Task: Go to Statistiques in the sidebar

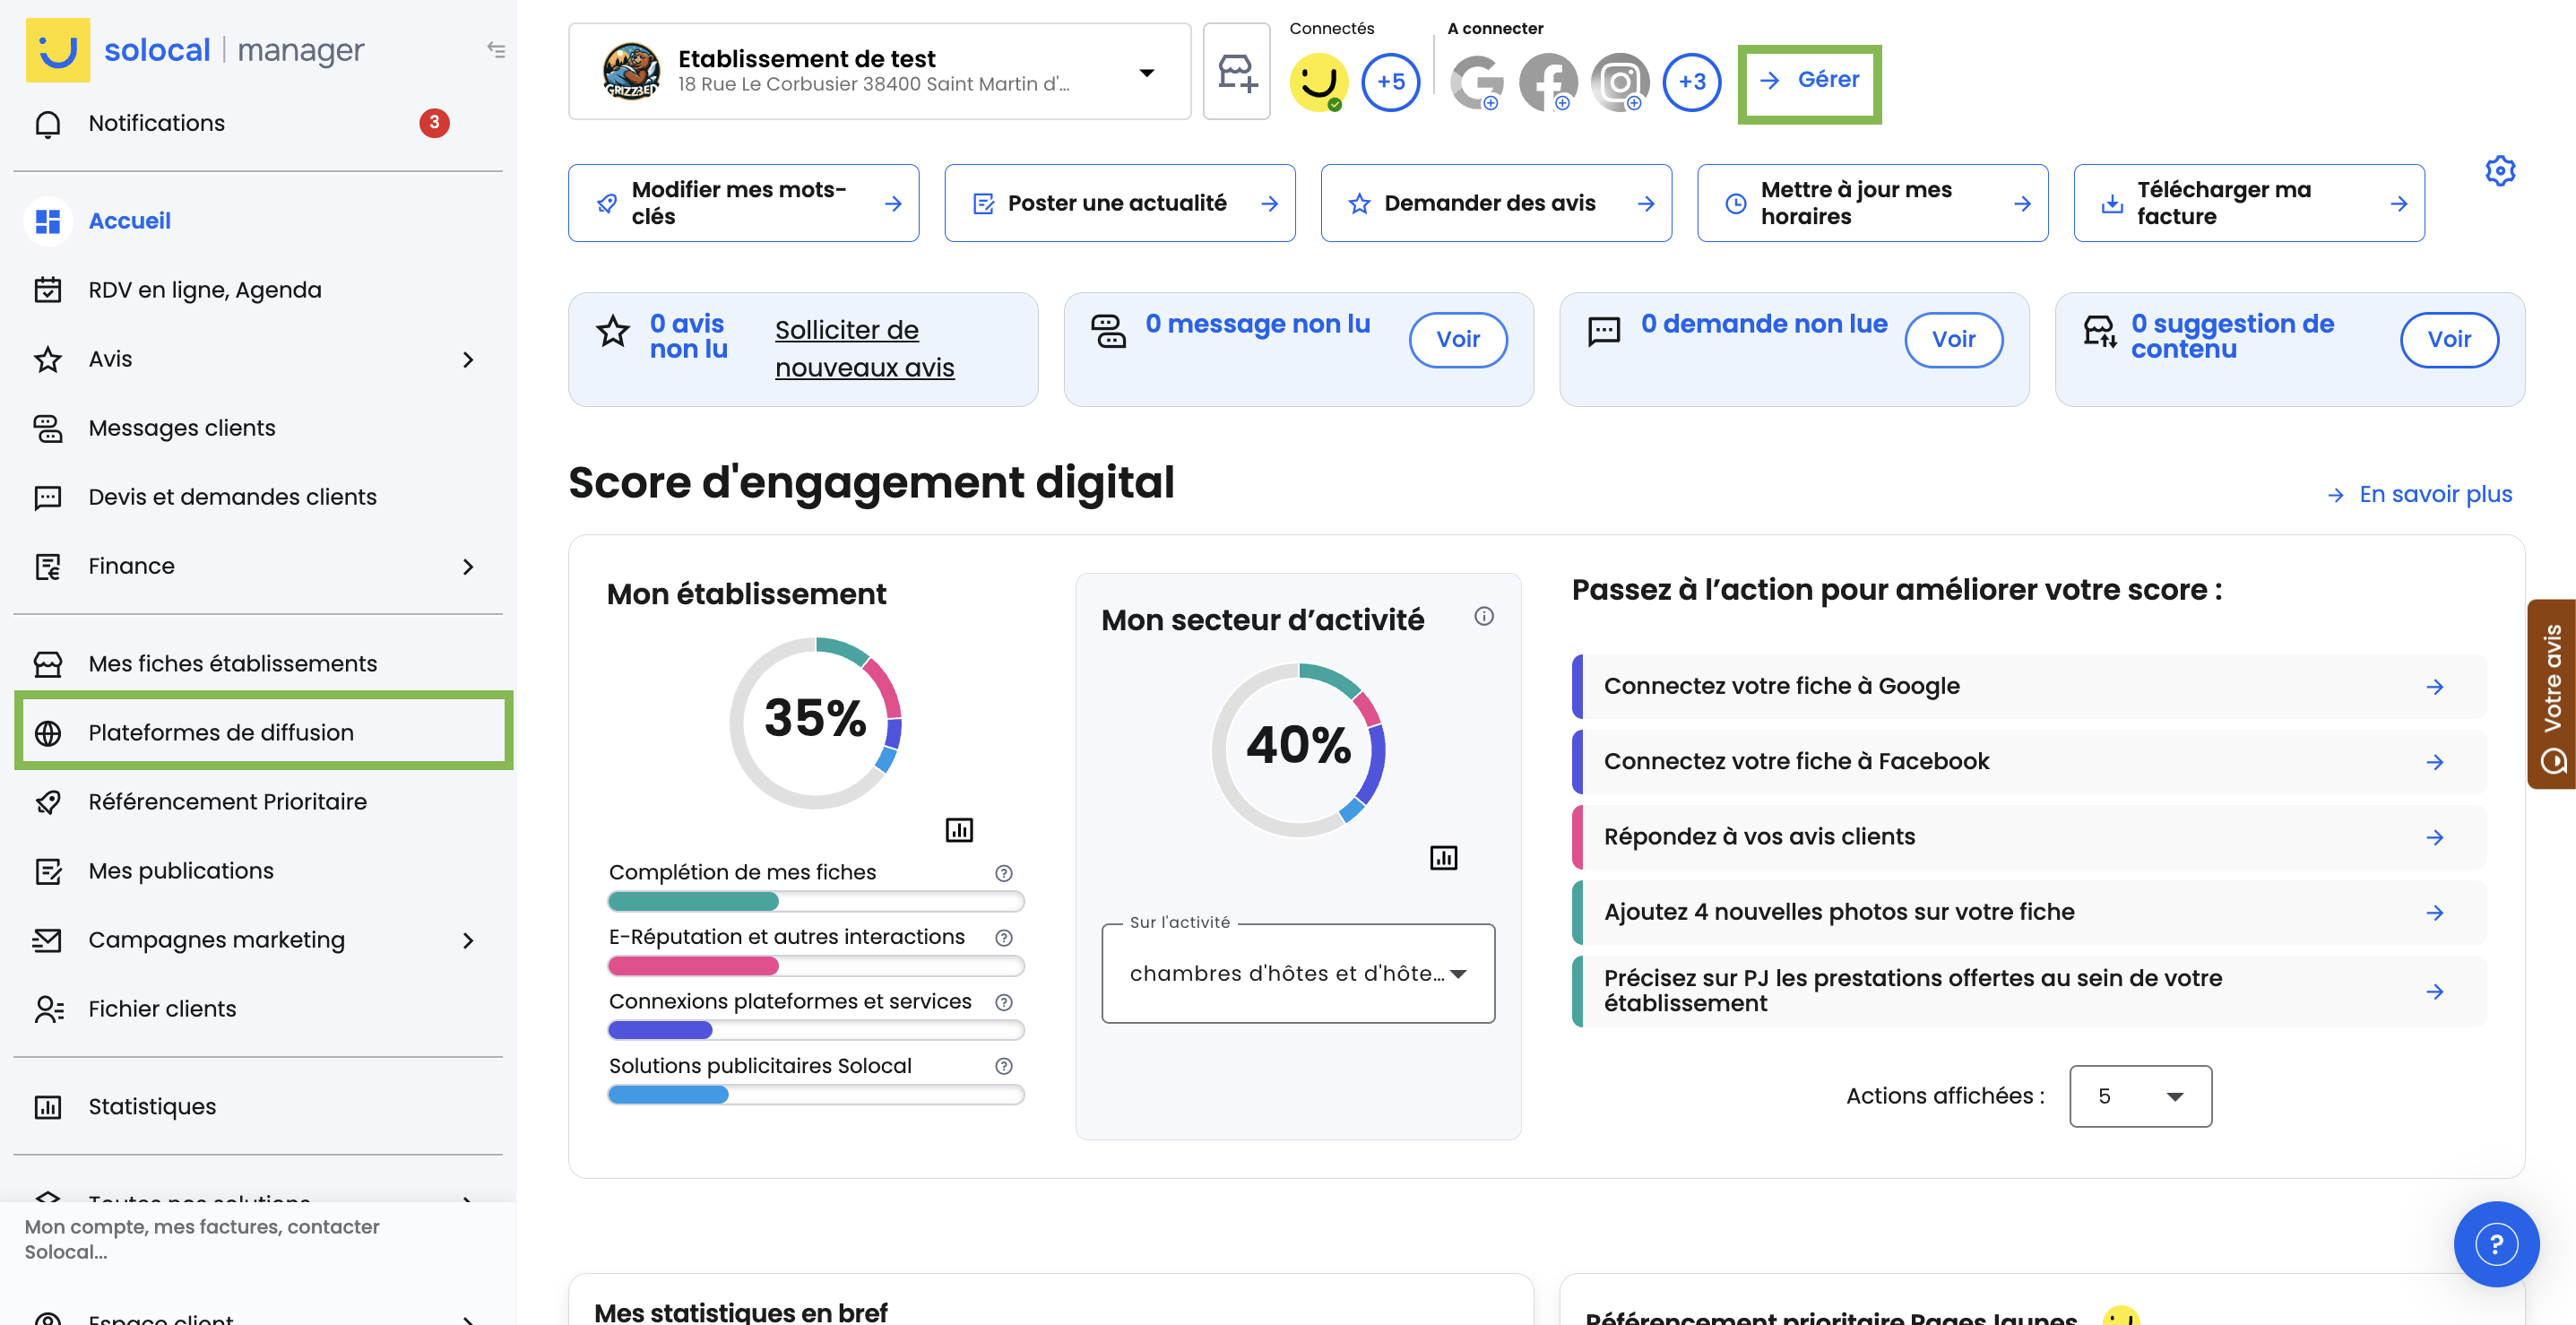Action: [152, 1106]
